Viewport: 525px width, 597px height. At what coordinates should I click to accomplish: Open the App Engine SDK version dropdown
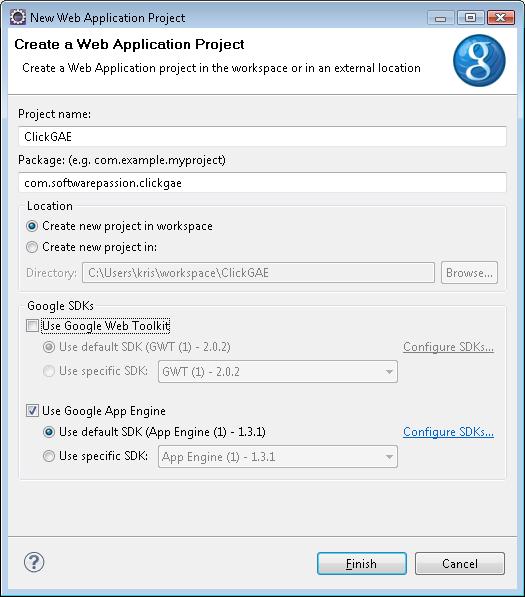pyautogui.click(x=278, y=457)
